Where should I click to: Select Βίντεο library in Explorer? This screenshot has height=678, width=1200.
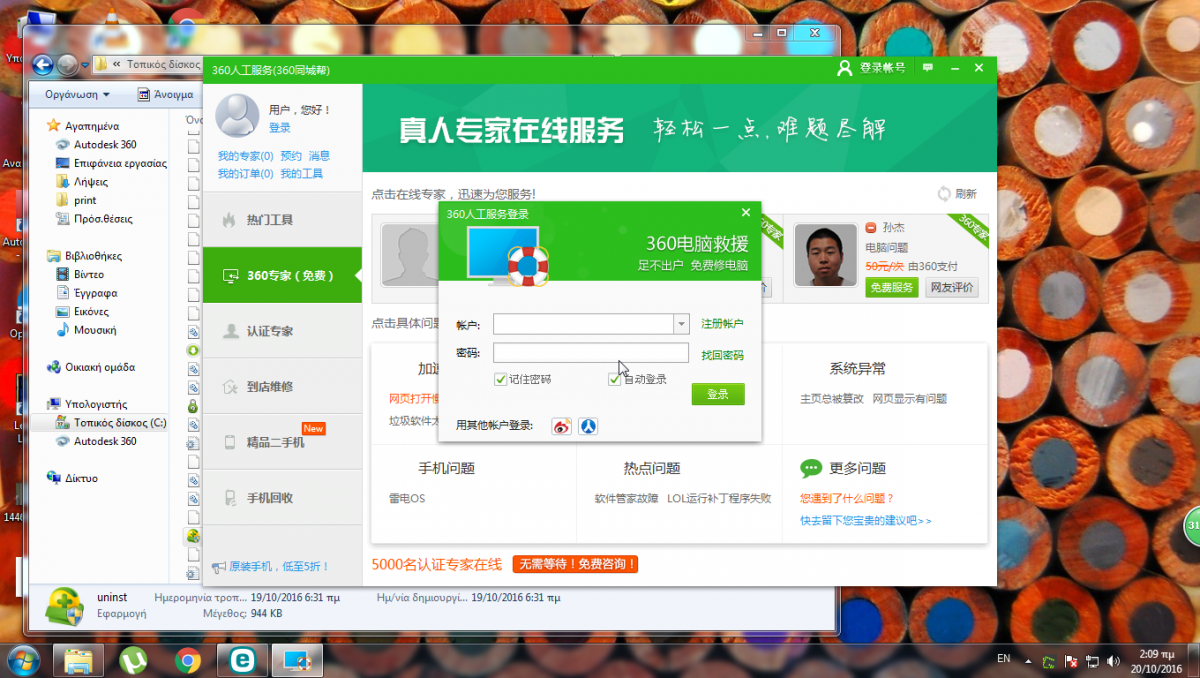coord(80,274)
